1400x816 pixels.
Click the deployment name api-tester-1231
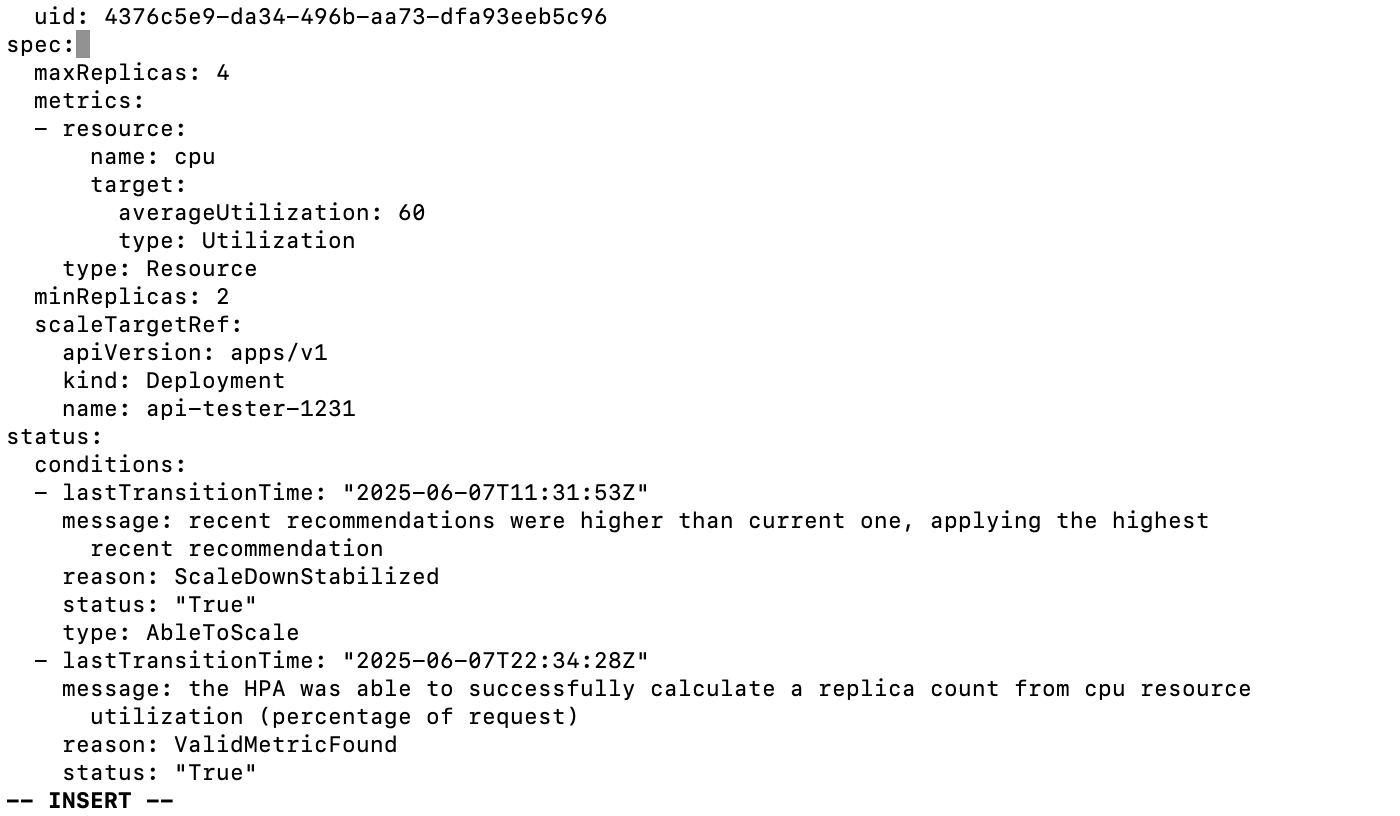click(x=251, y=409)
